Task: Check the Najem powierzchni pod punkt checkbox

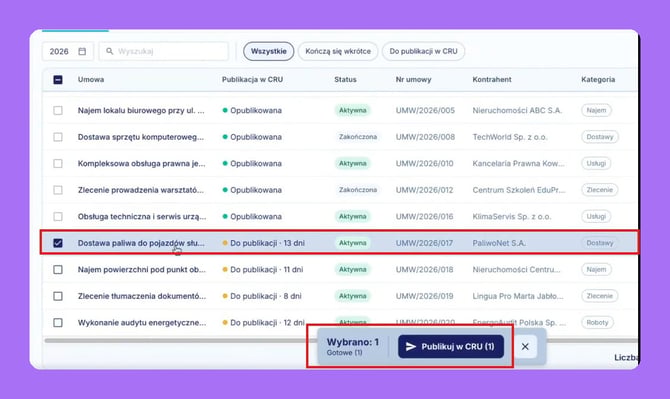Action: coord(58,270)
